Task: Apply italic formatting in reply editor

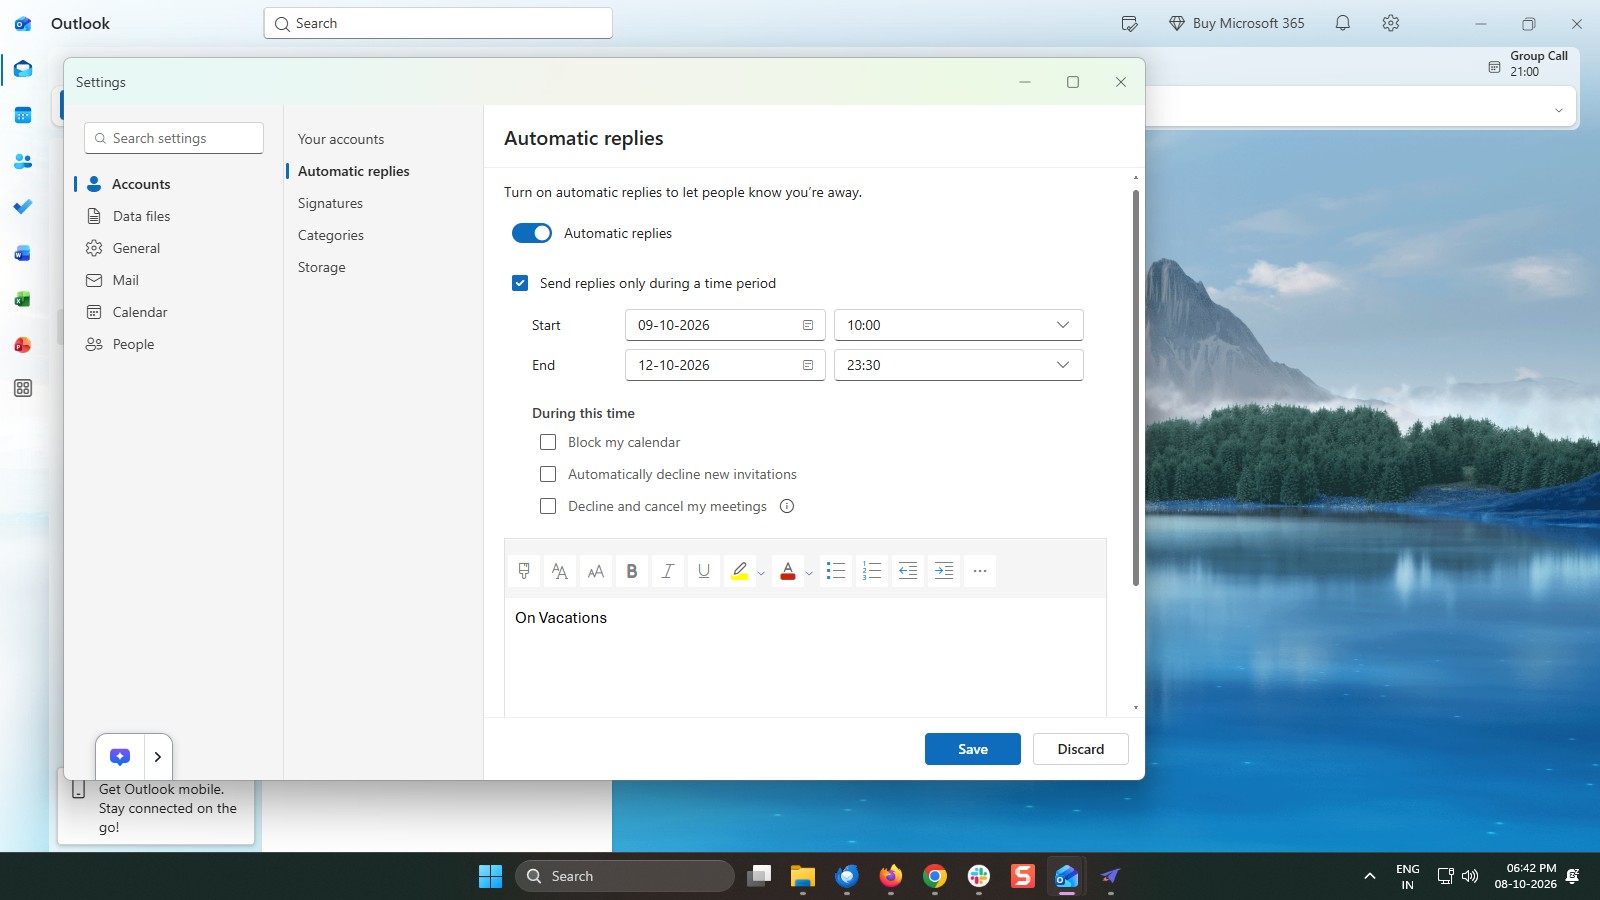Action: tap(668, 571)
